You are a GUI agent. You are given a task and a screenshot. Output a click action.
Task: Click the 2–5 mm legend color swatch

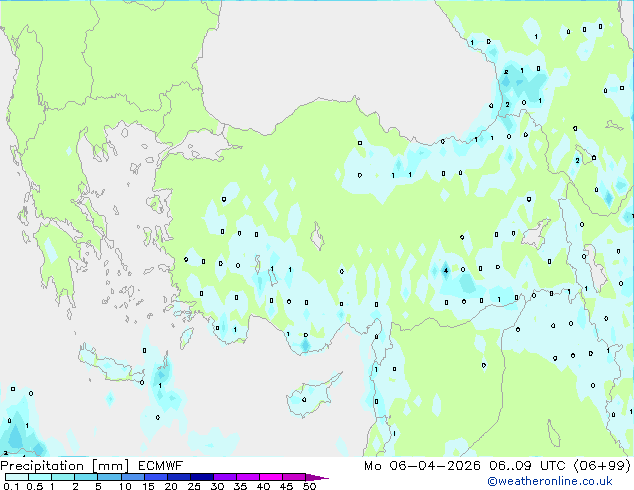(x=86, y=477)
